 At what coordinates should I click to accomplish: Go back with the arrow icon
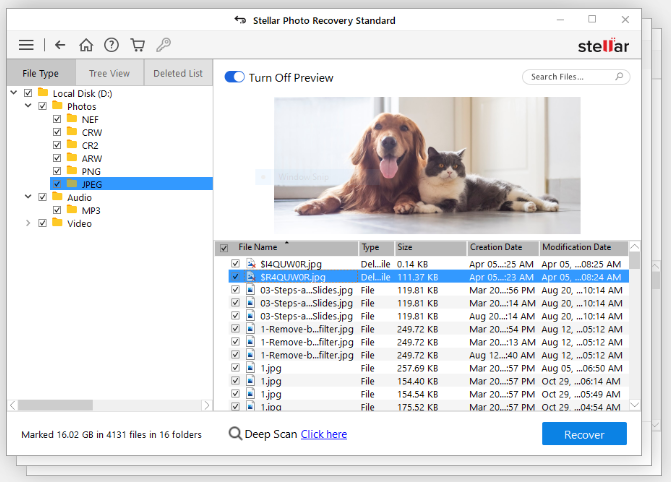coord(60,45)
